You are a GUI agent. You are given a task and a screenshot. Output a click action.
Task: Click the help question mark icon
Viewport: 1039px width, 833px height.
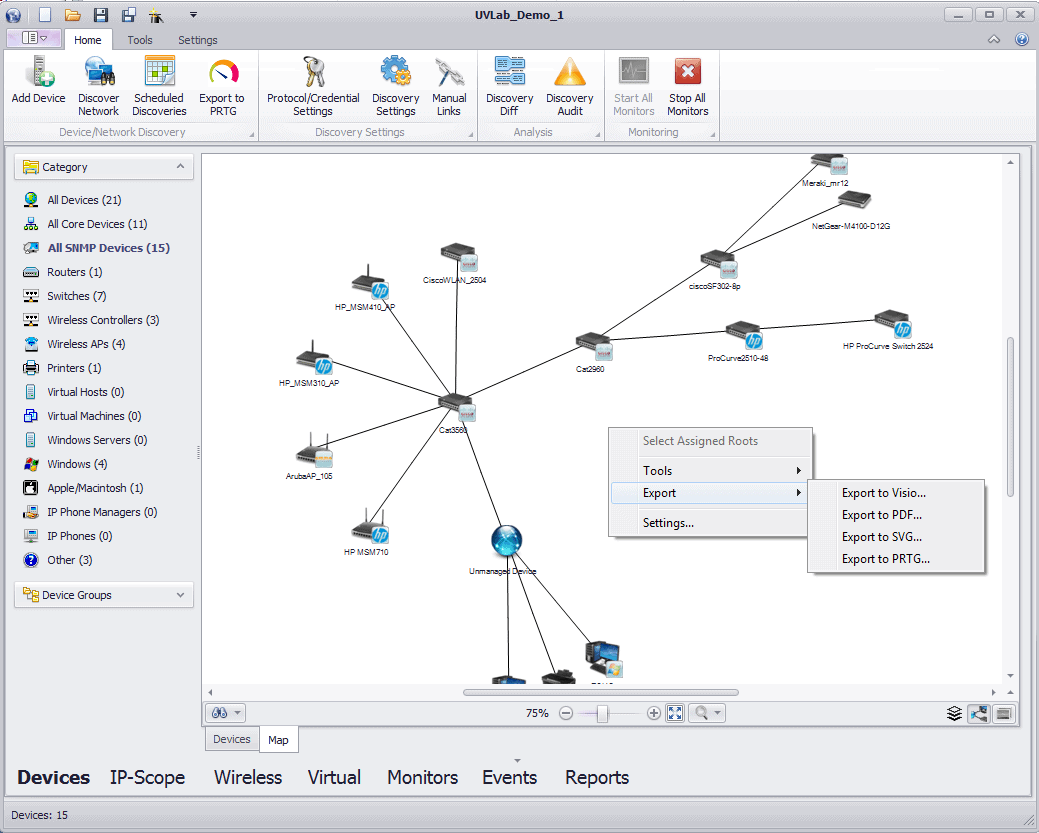(1022, 39)
